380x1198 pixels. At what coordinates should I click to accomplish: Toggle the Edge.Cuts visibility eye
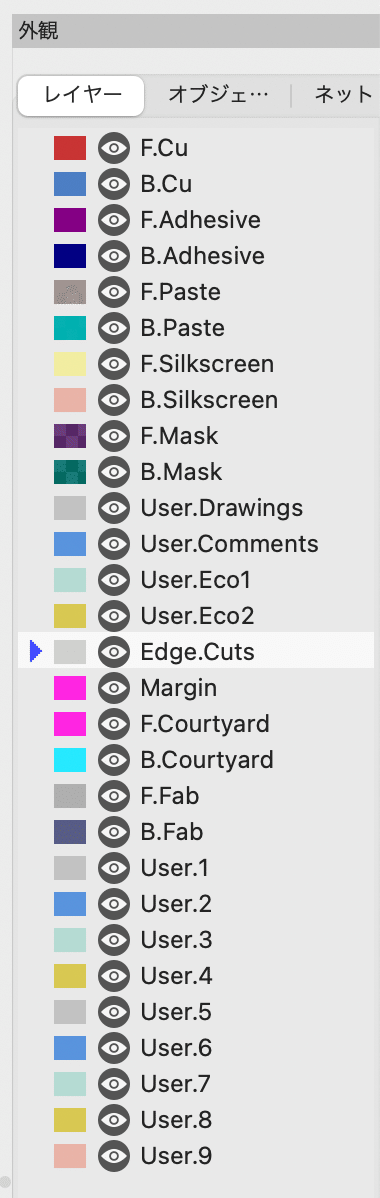[x=114, y=652]
